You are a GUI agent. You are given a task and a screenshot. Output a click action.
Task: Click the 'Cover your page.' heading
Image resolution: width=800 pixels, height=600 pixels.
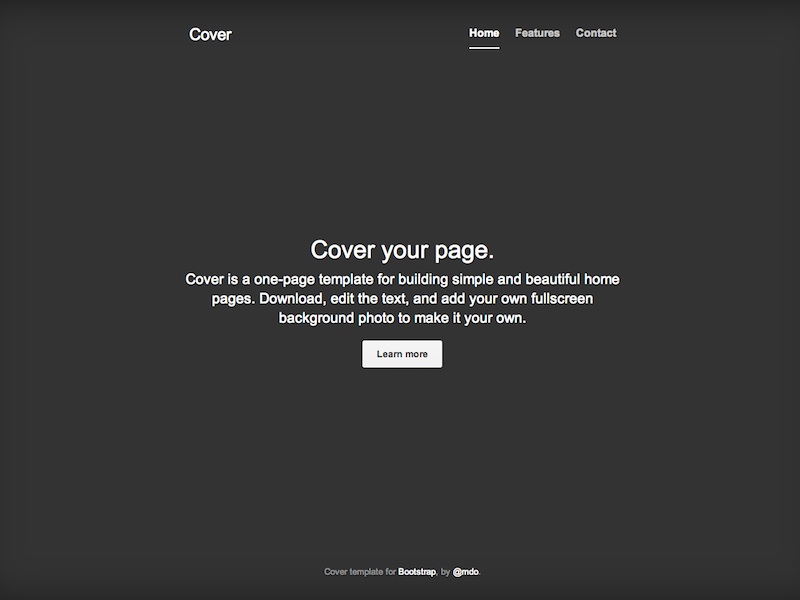pos(402,250)
